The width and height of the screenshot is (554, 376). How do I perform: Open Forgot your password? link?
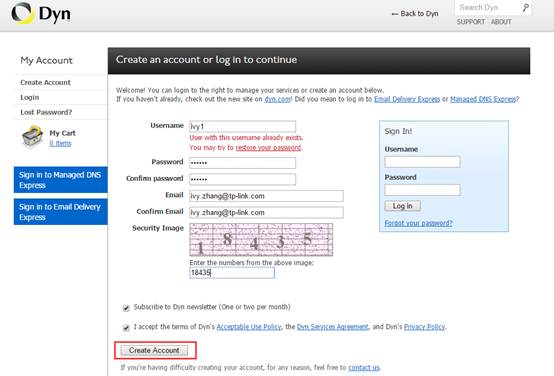click(x=418, y=223)
